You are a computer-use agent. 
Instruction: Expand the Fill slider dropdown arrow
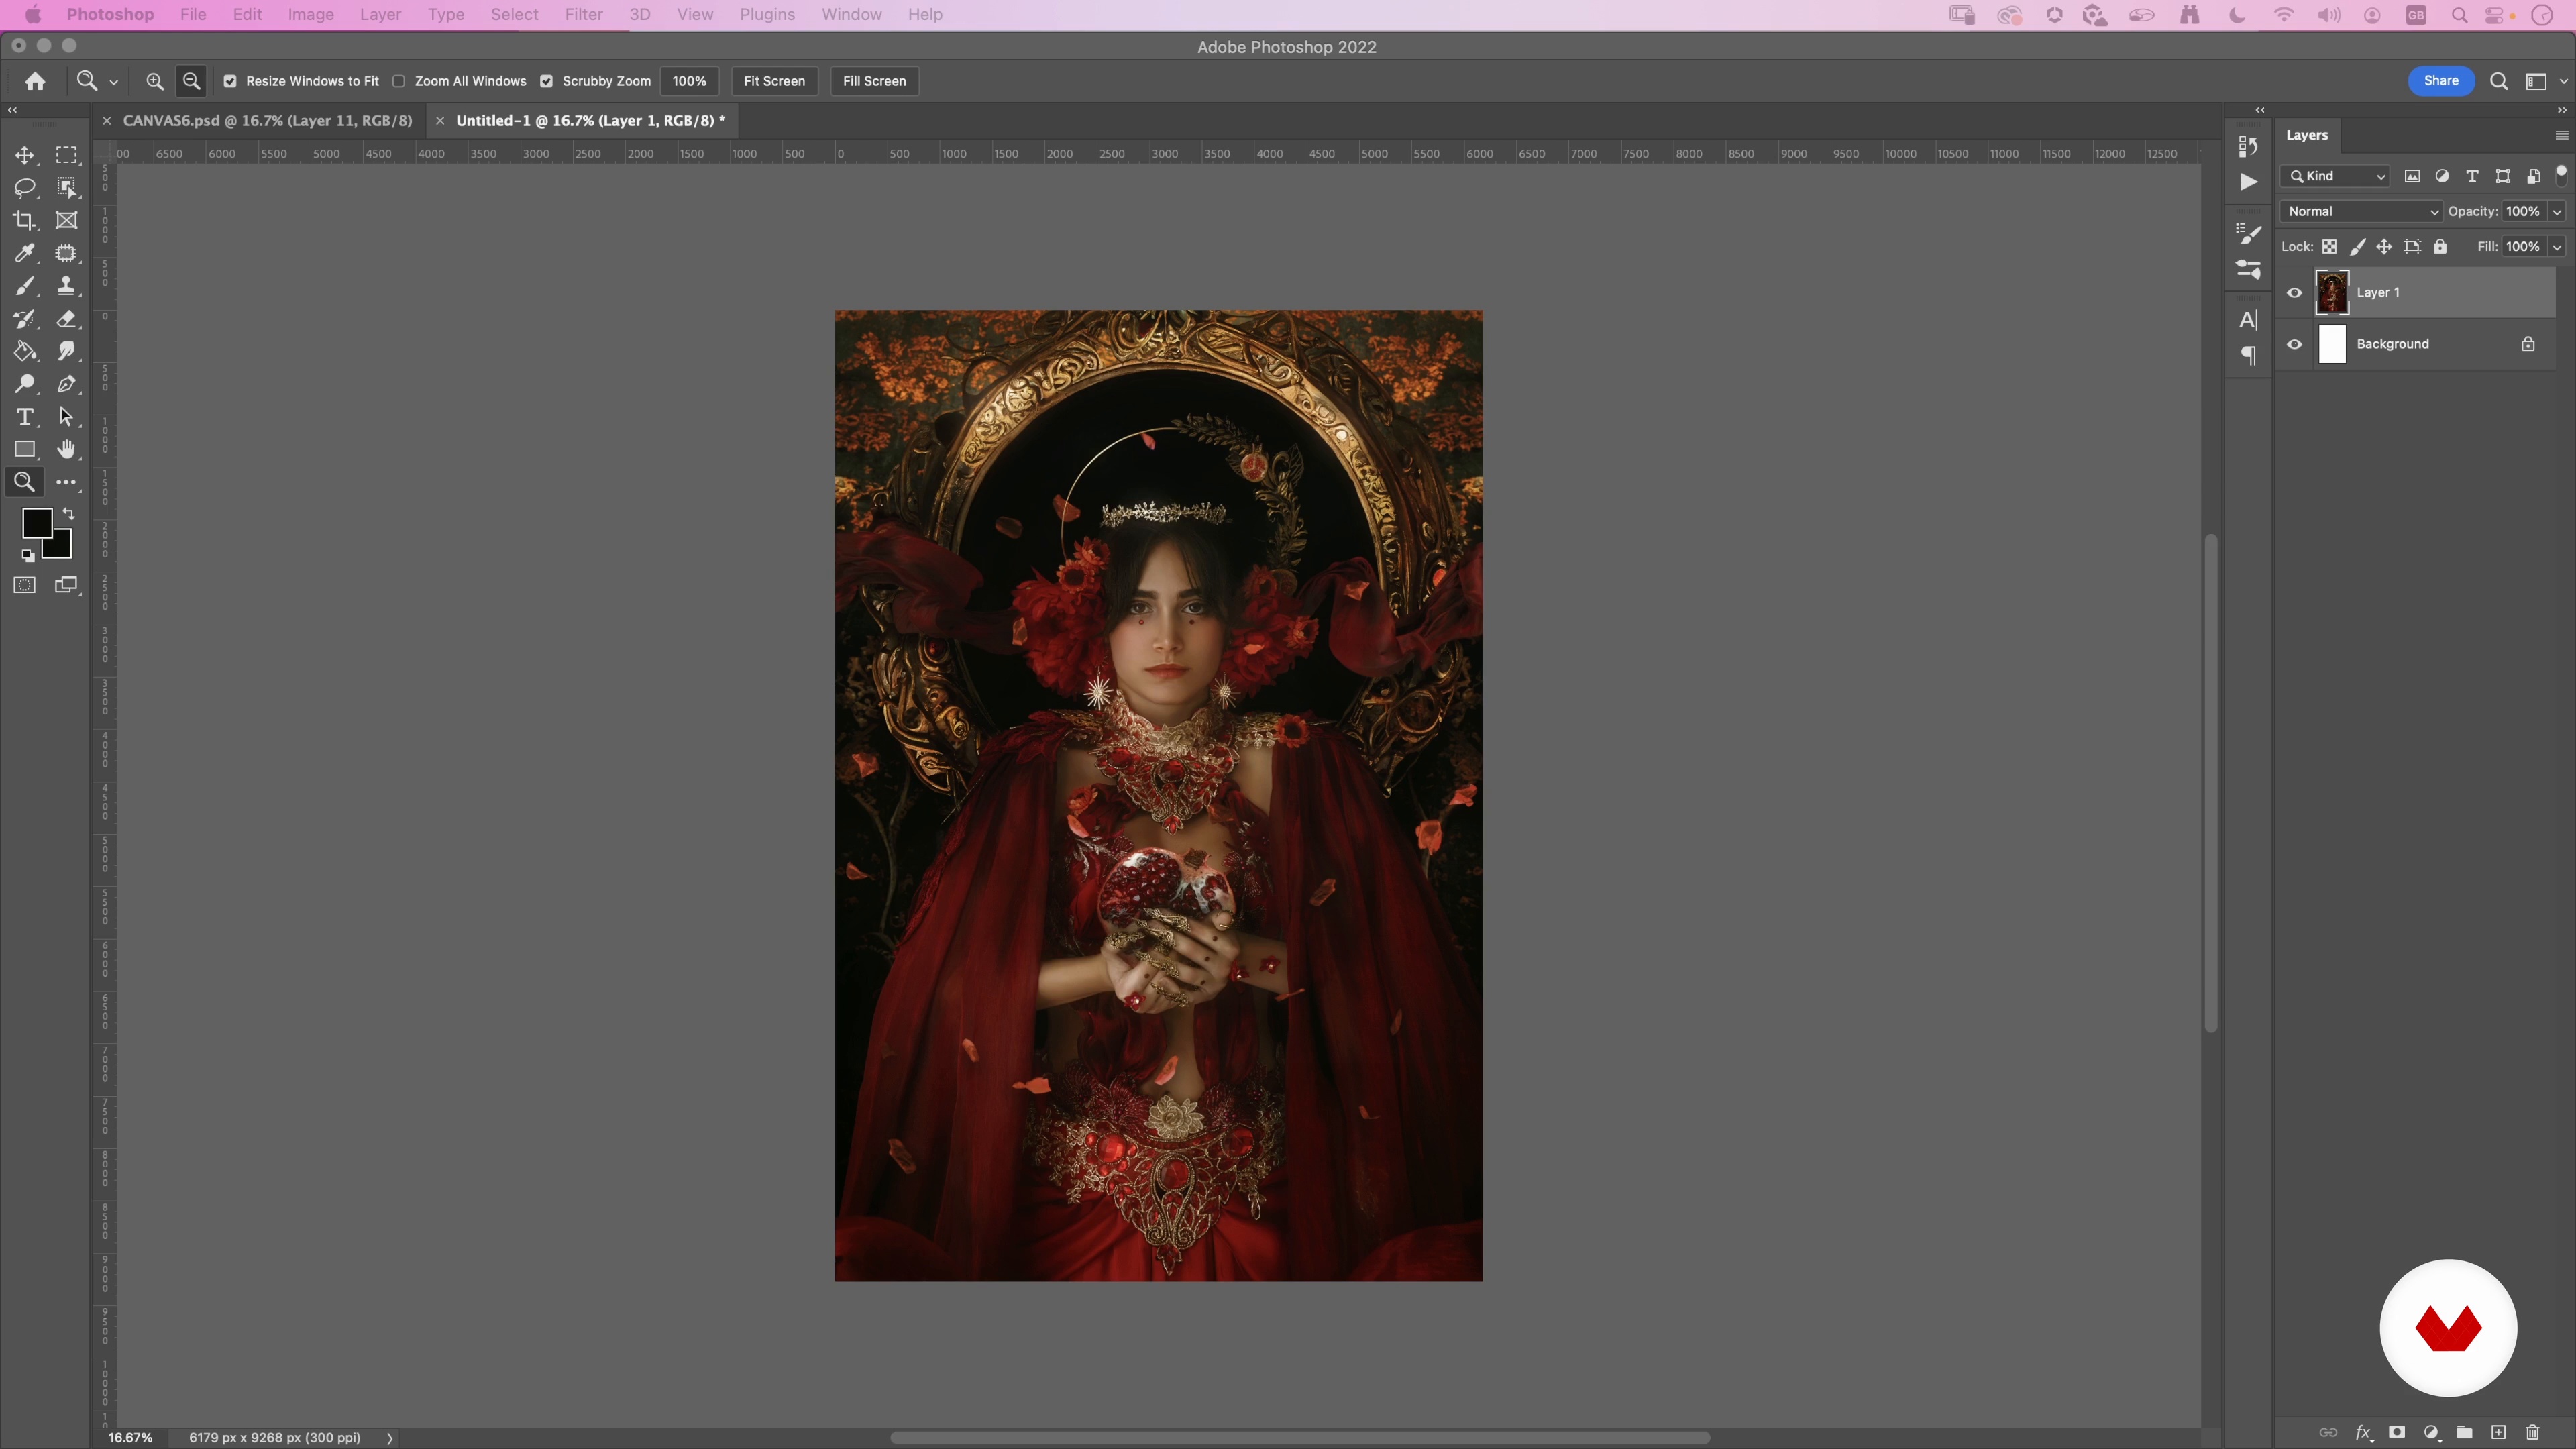coord(2557,247)
